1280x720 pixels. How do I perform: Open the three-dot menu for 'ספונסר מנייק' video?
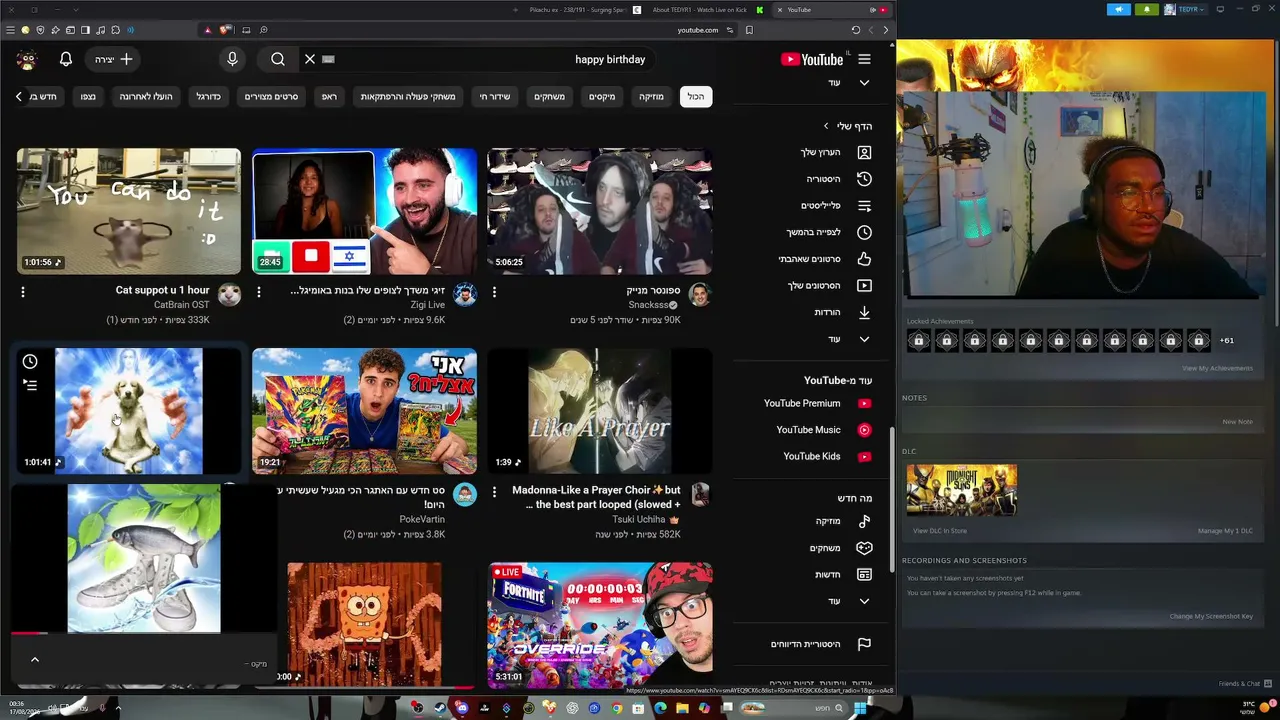tap(494, 292)
